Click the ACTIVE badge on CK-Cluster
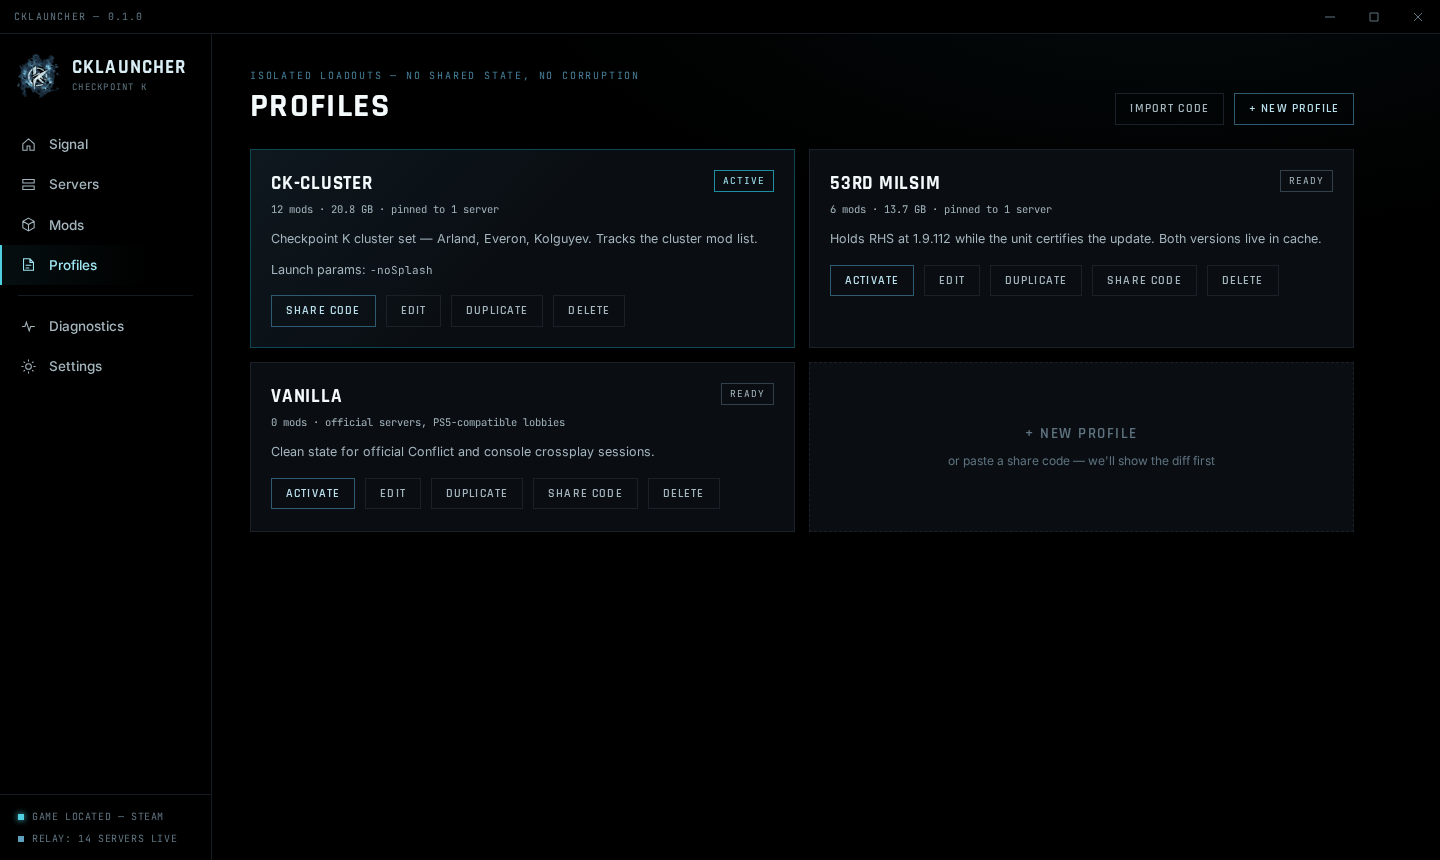This screenshot has height=860, width=1440. [x=744, y=181]
